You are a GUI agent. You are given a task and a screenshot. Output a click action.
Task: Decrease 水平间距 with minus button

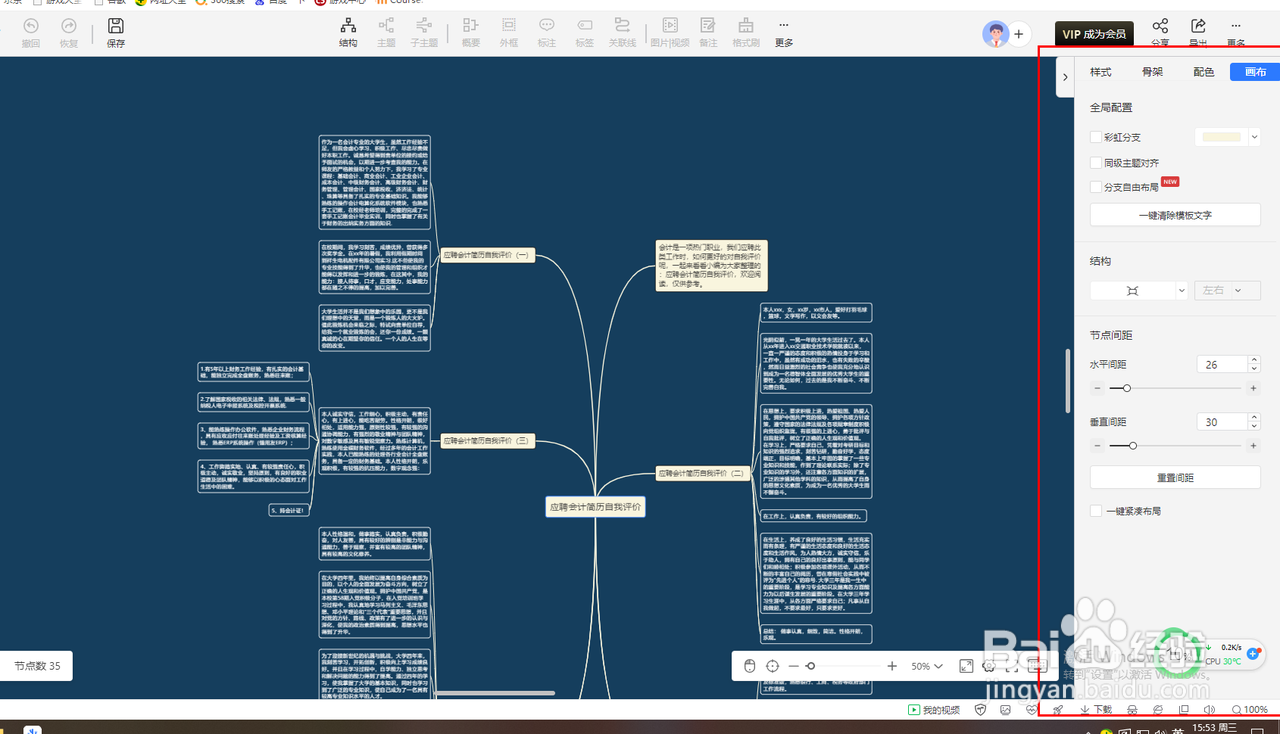[x=1097, y=388]
